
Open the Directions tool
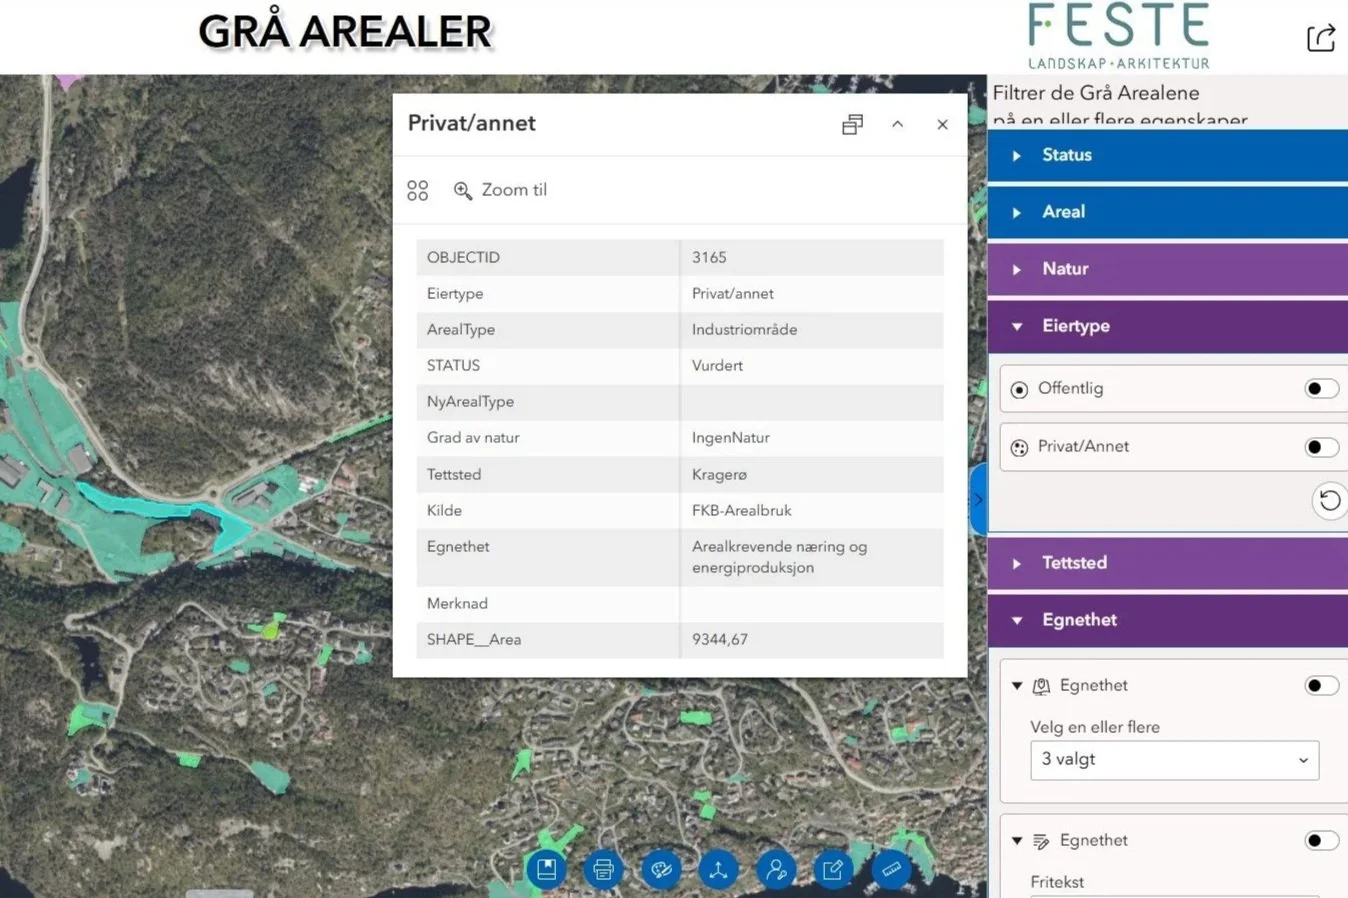tap(718, 869)
